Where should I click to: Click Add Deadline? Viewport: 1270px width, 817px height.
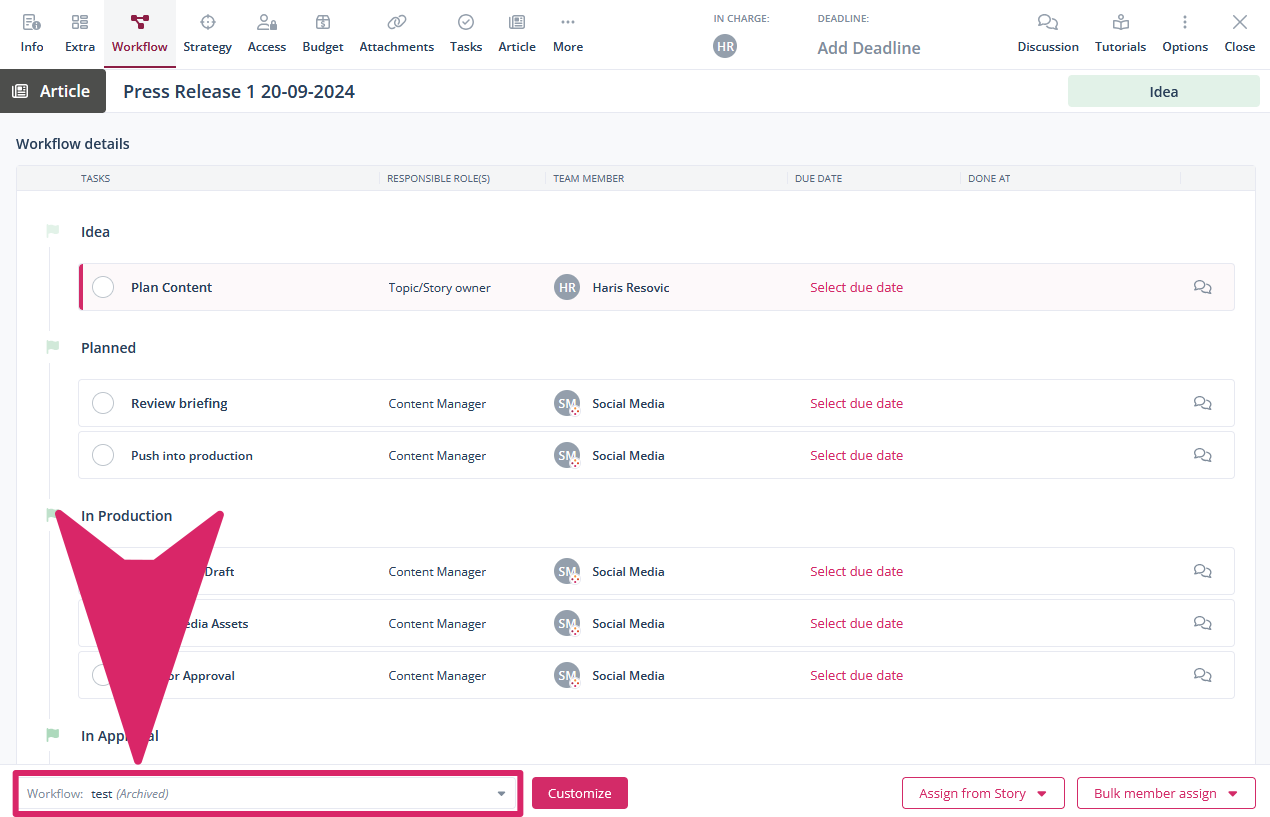coord(869,48)
